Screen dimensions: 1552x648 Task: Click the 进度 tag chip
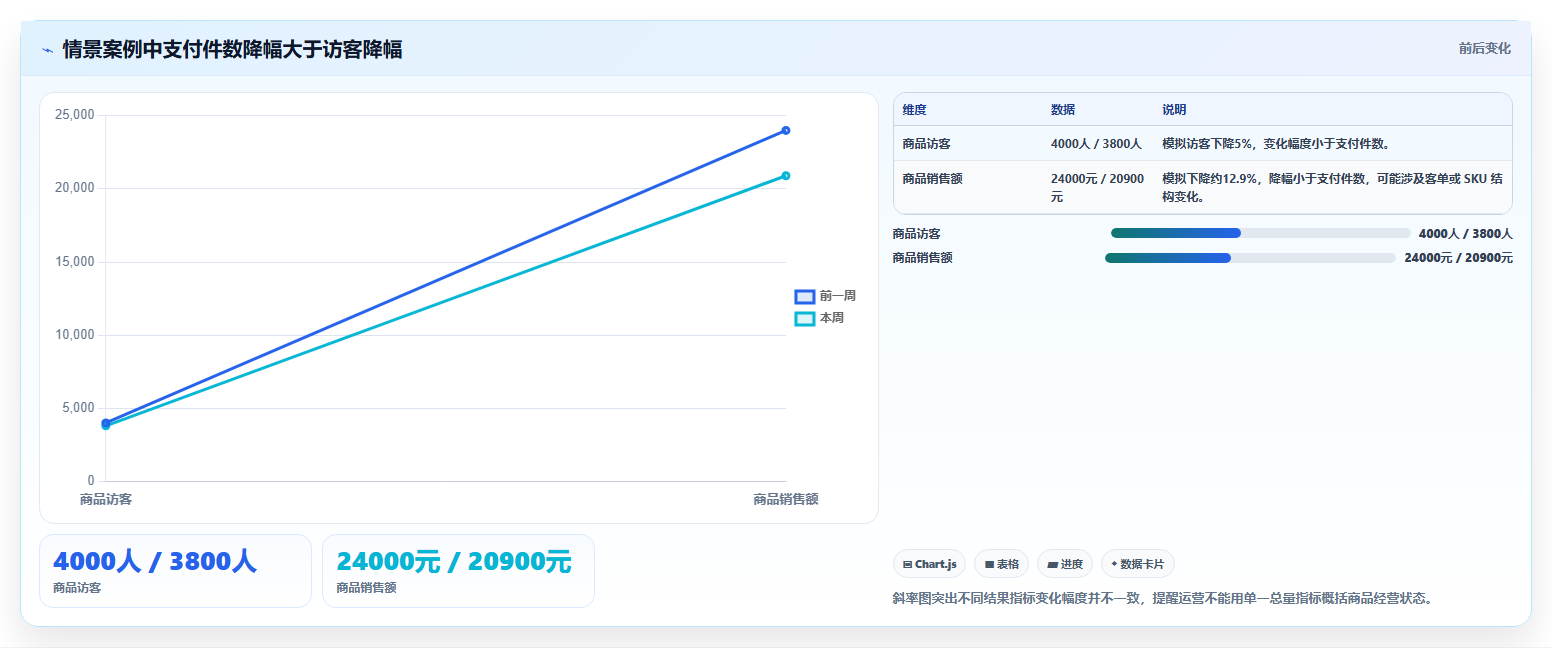coord(1065,564)
